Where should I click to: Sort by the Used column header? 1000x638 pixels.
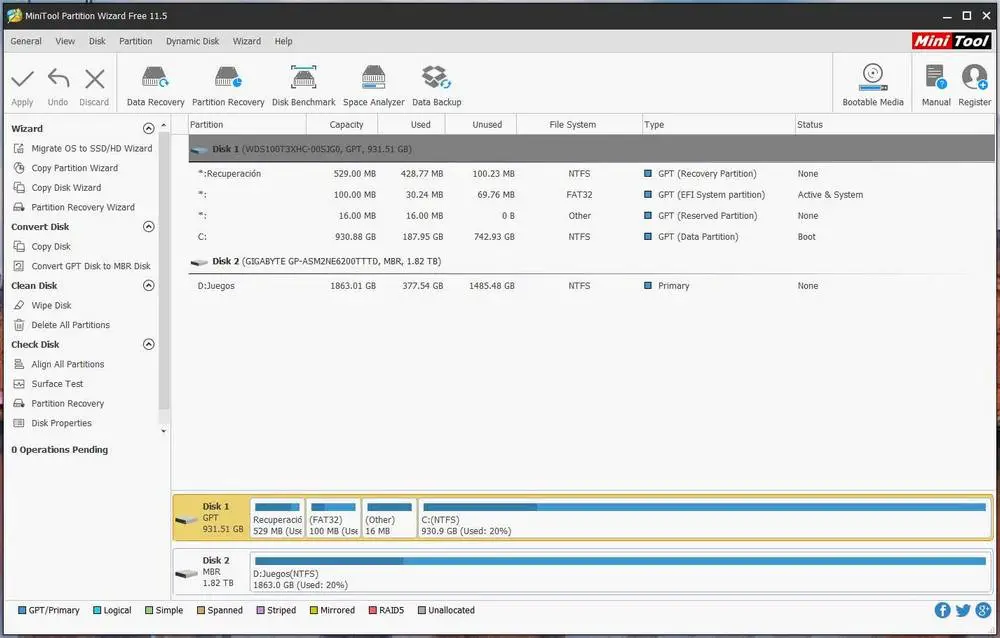click(412, 124)
